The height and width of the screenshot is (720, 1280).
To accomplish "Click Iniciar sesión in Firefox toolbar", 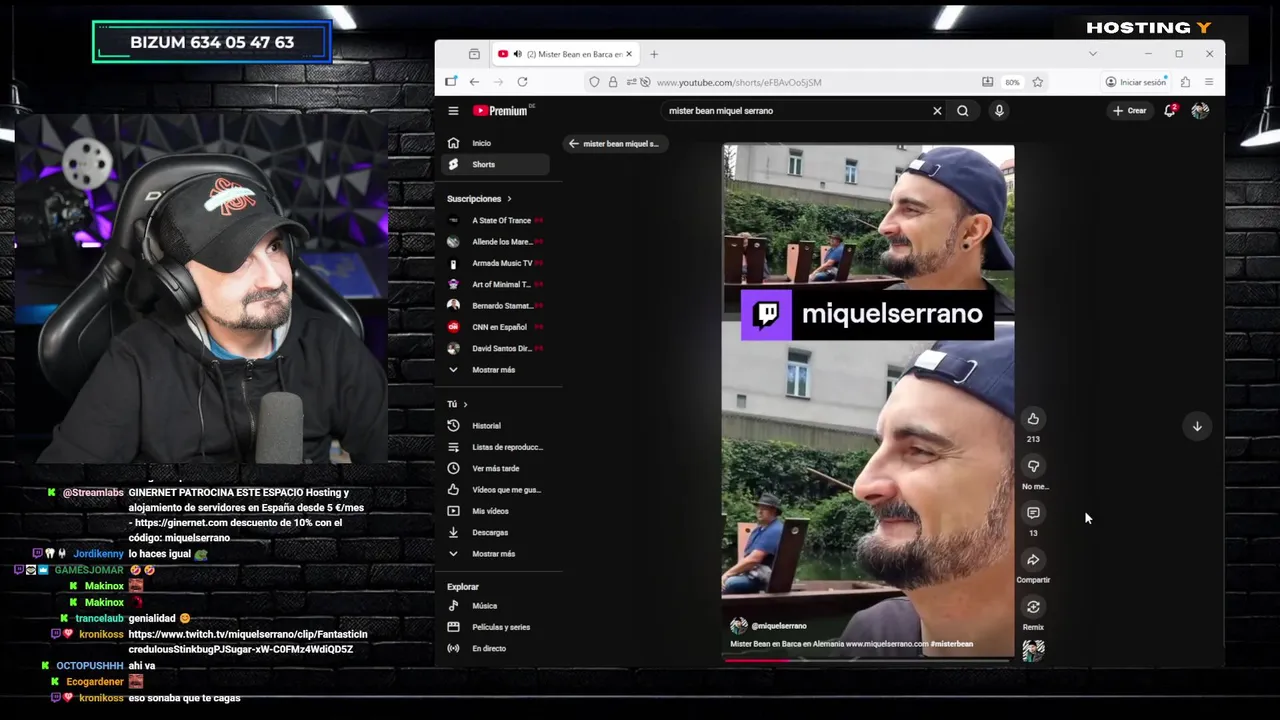I will pyautogui.click(x=1136, y=82).
